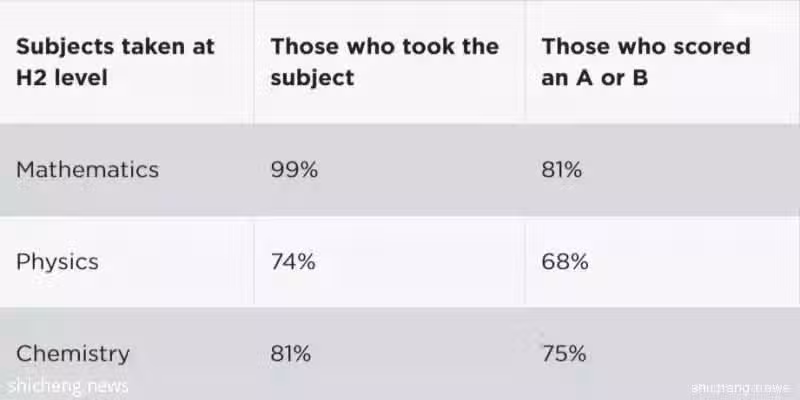Click the 81% score cell for Mathematics
This screenshot has height=400, width=800.
562,169
